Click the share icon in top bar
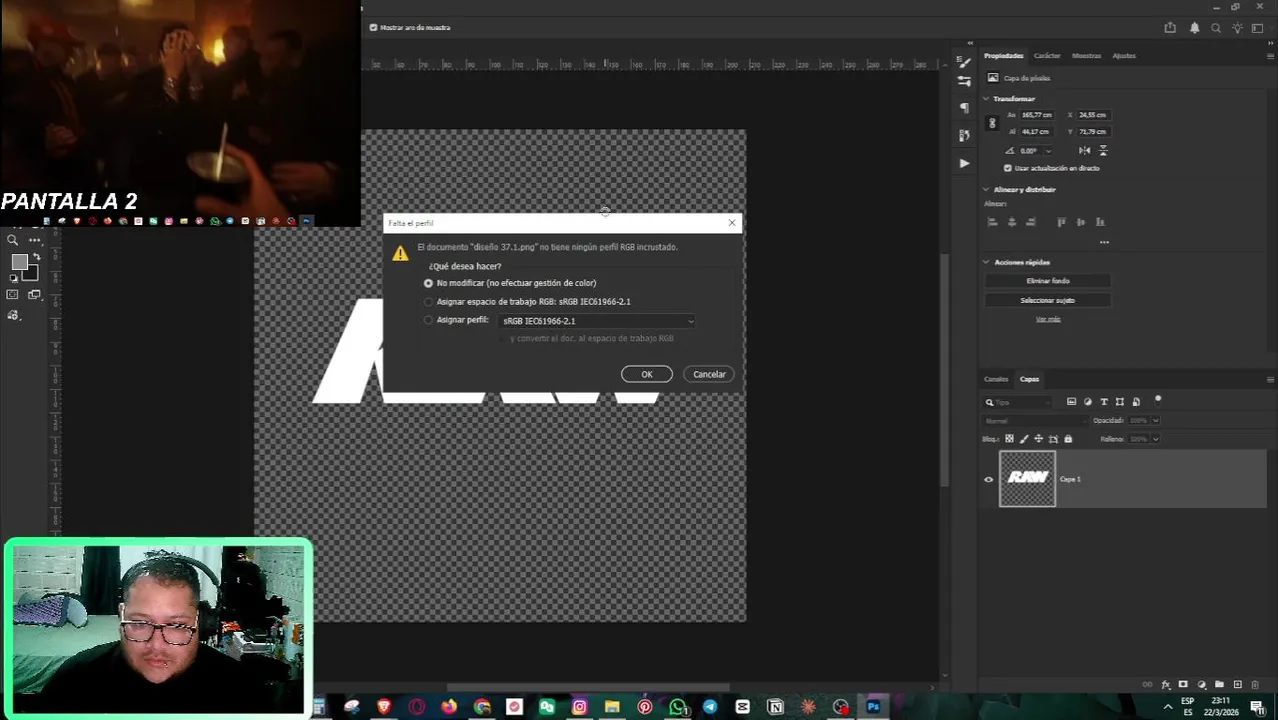The height and width of the screenshot is (720, 1278). 1170,28
